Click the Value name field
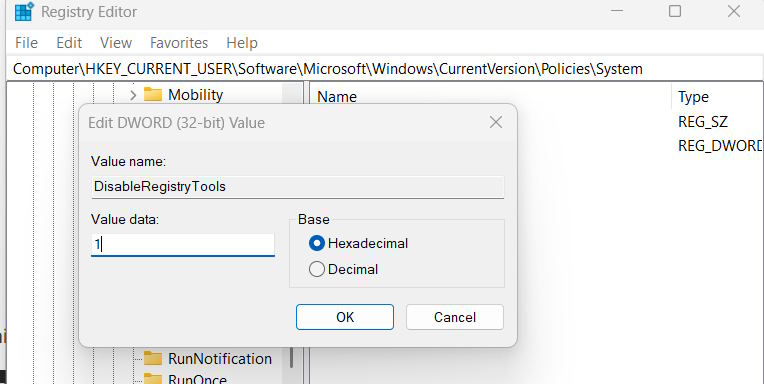 (x=298, y=187)
